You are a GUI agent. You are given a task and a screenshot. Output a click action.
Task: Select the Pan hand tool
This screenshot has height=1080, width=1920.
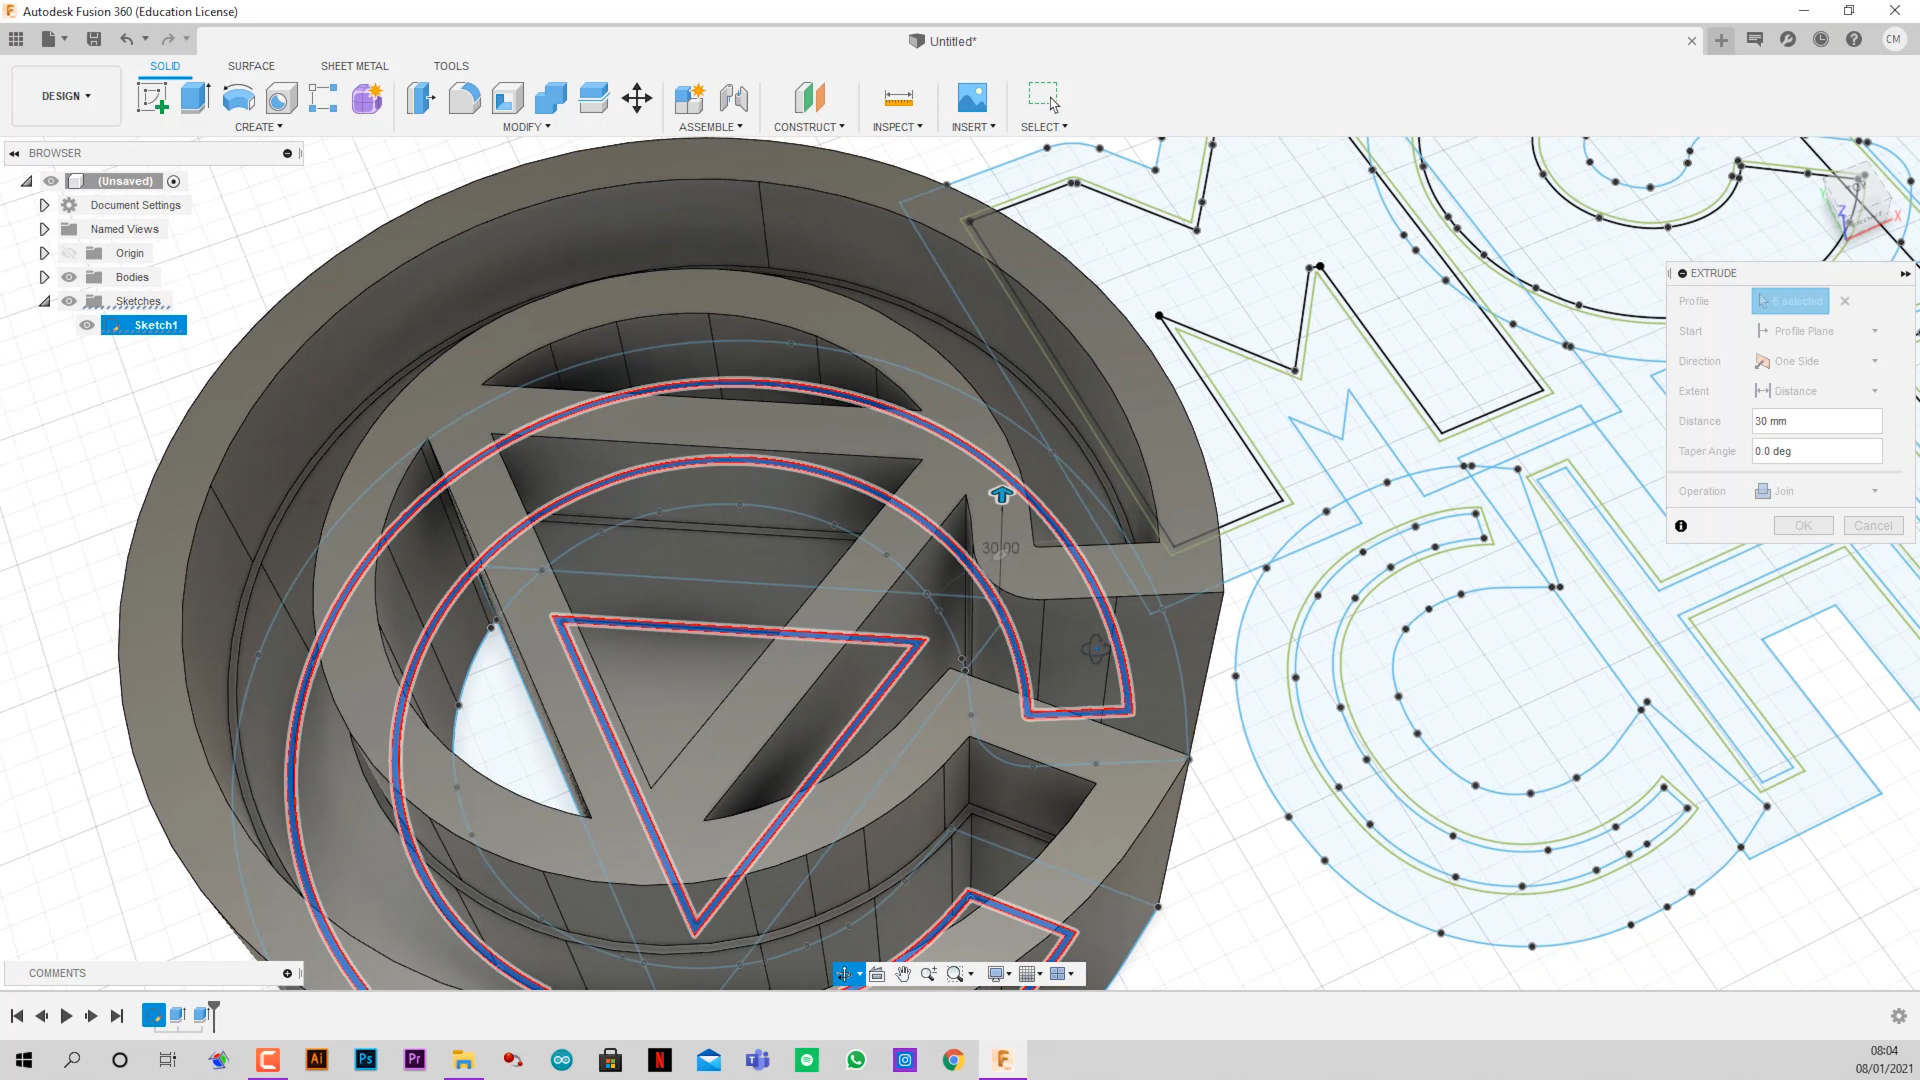tap(903, 974)
